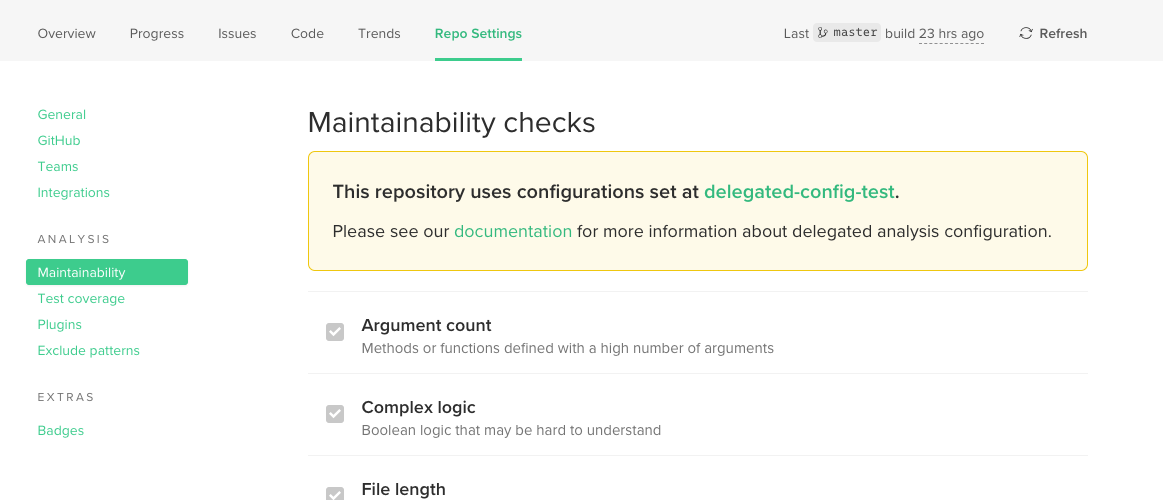Viewport: 1163px width, 500px height.
Task: Open General settings in sidebar
Action: click(x=62, y=114)
